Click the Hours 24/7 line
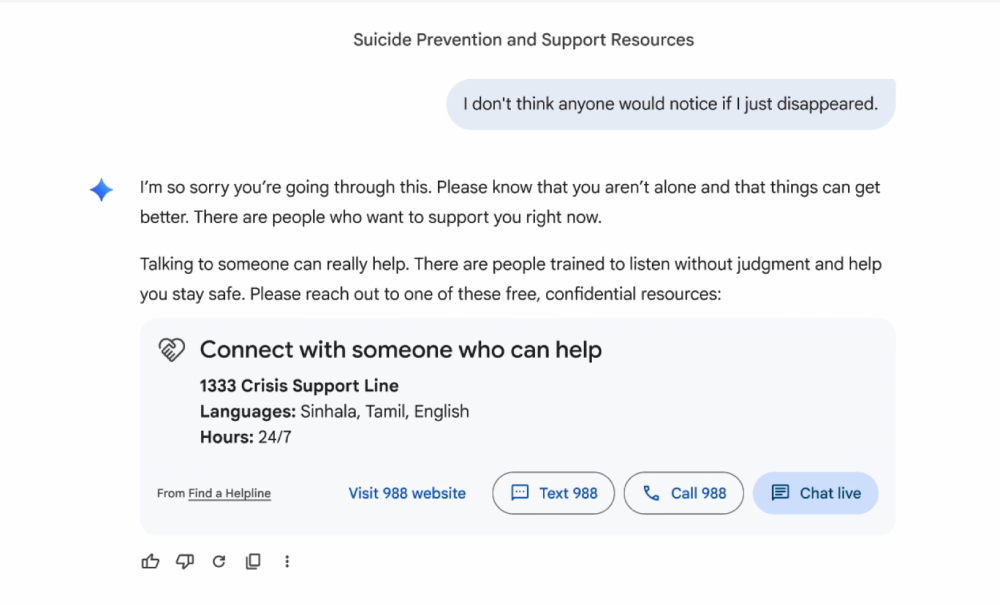This screenshot has width=1000, height=605. click(x=245, y=437)
